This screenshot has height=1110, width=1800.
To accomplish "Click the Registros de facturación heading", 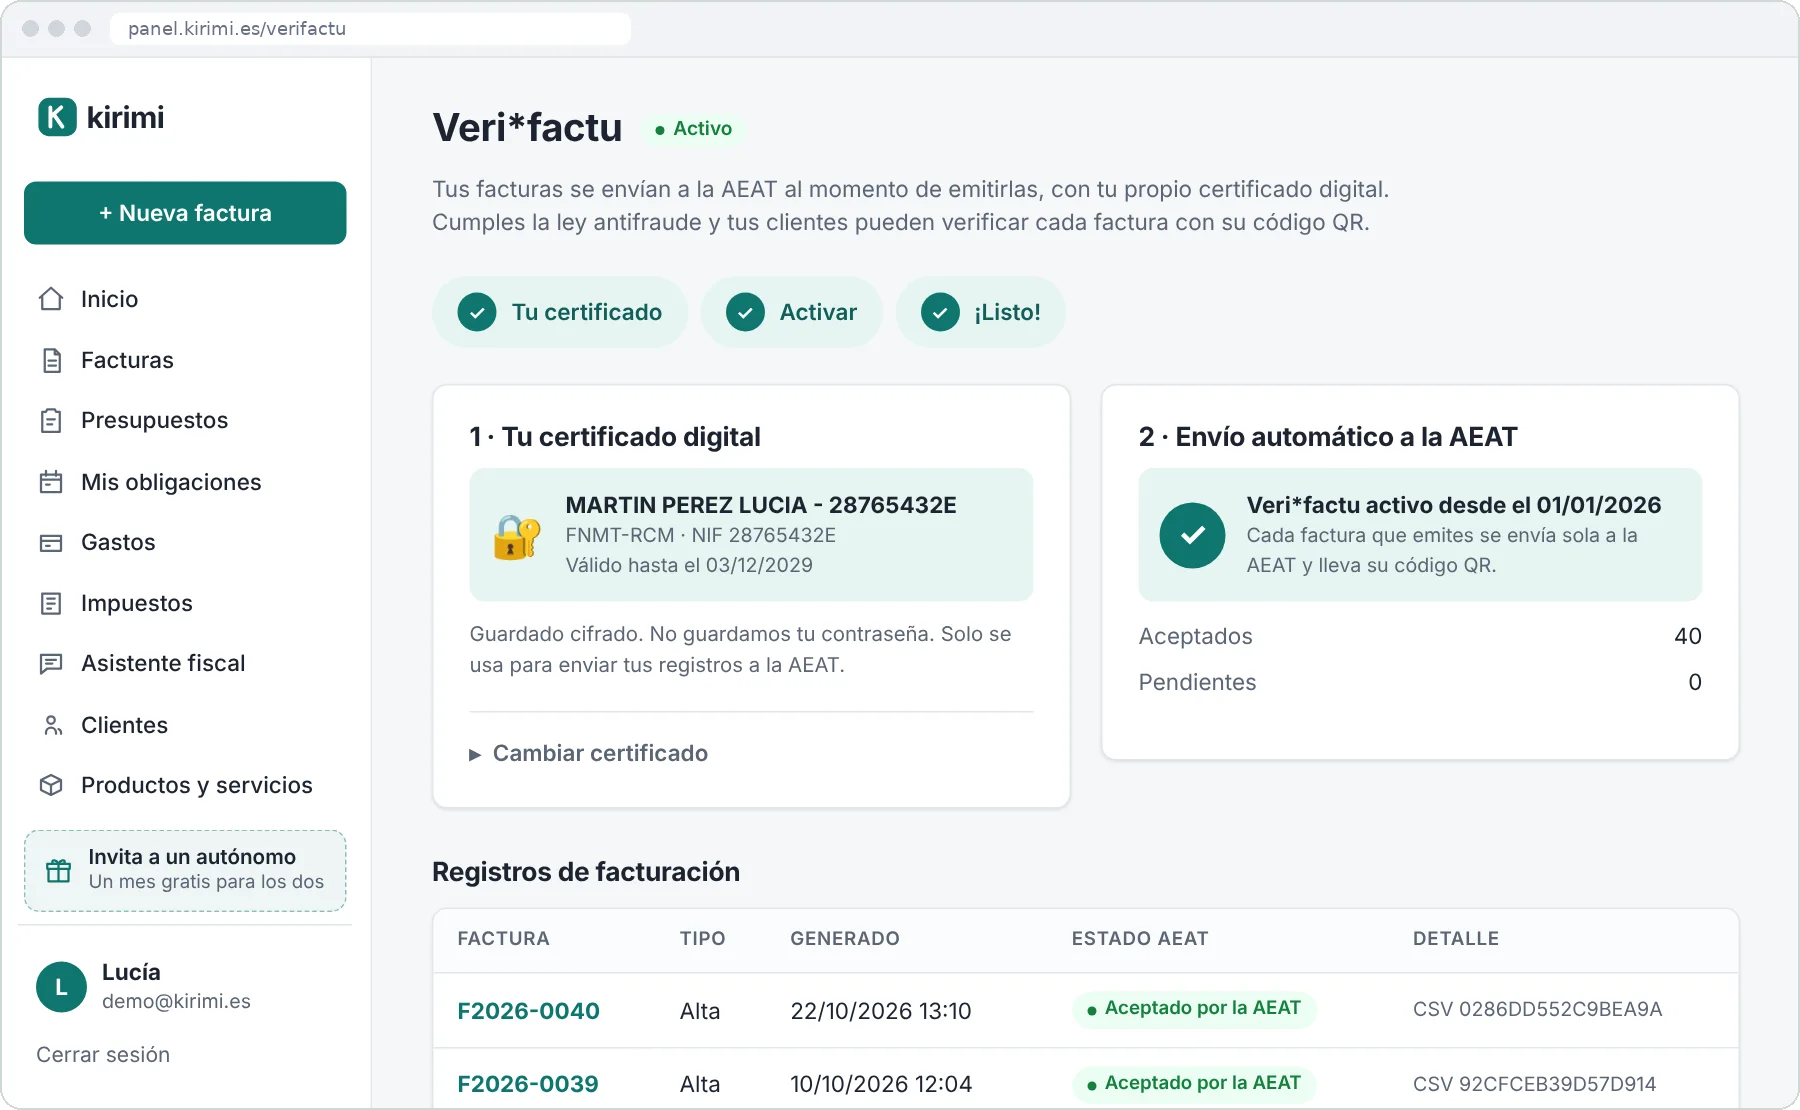I will pos(586,872).
